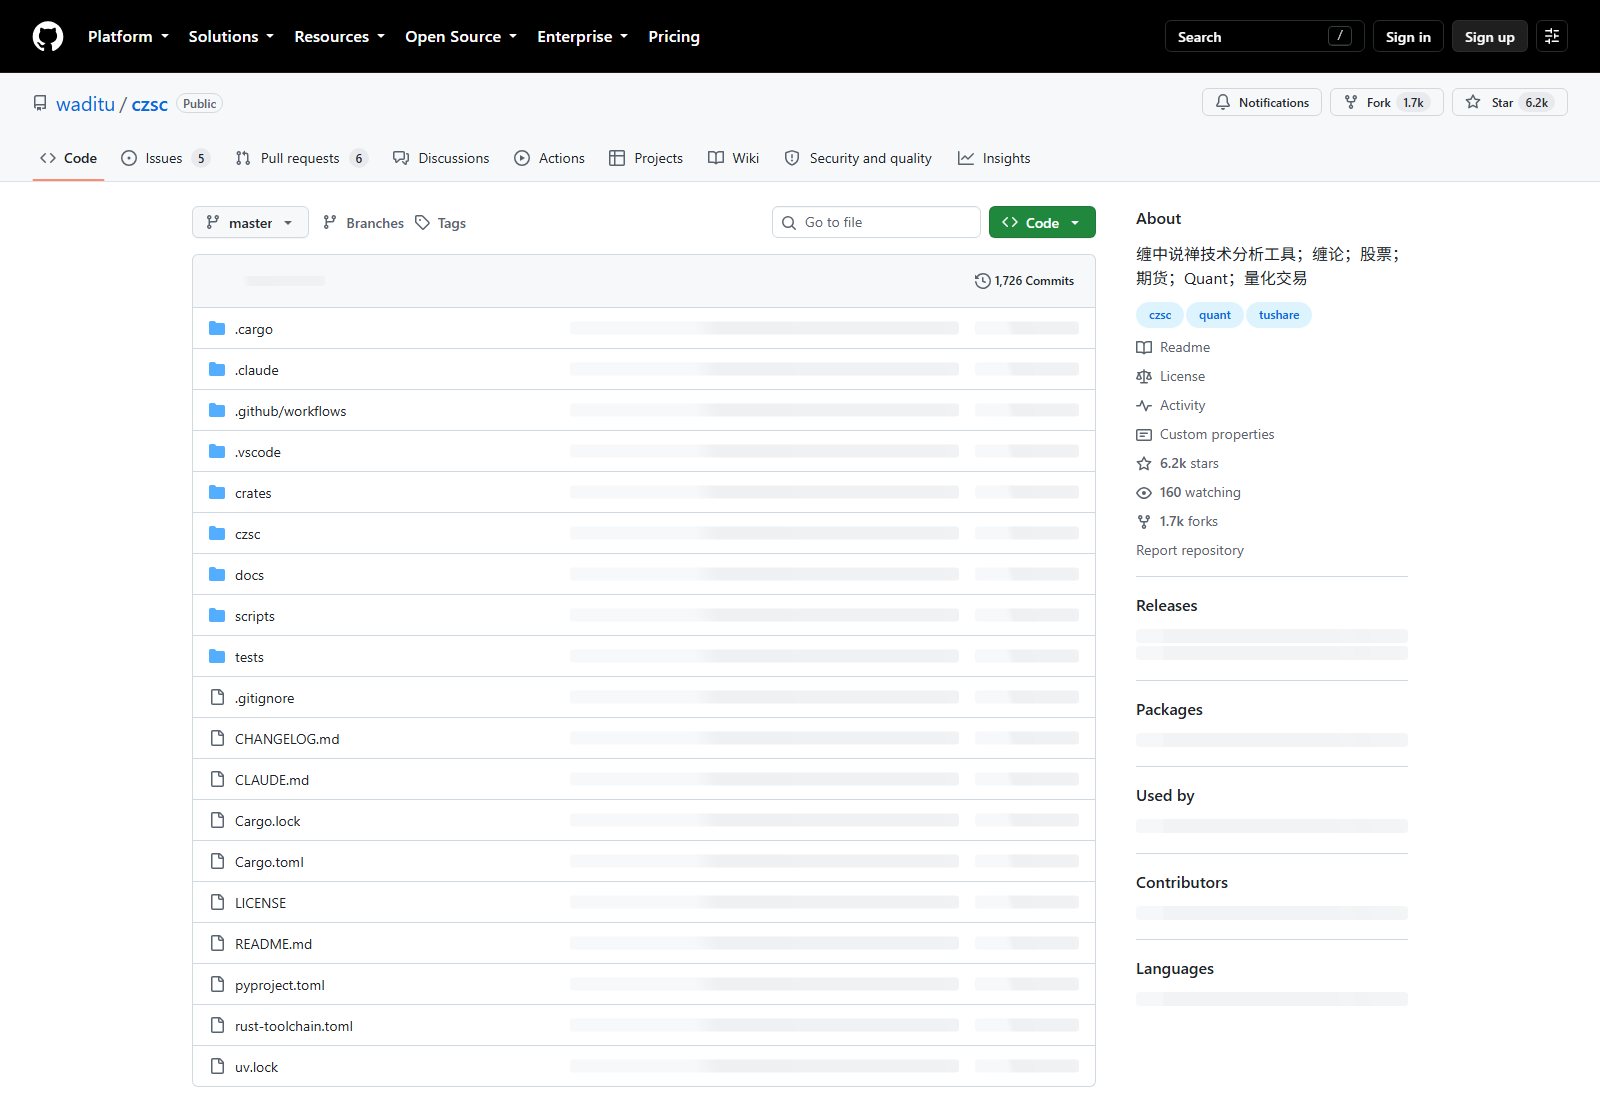Open the License link in About

click(1171, 376)
